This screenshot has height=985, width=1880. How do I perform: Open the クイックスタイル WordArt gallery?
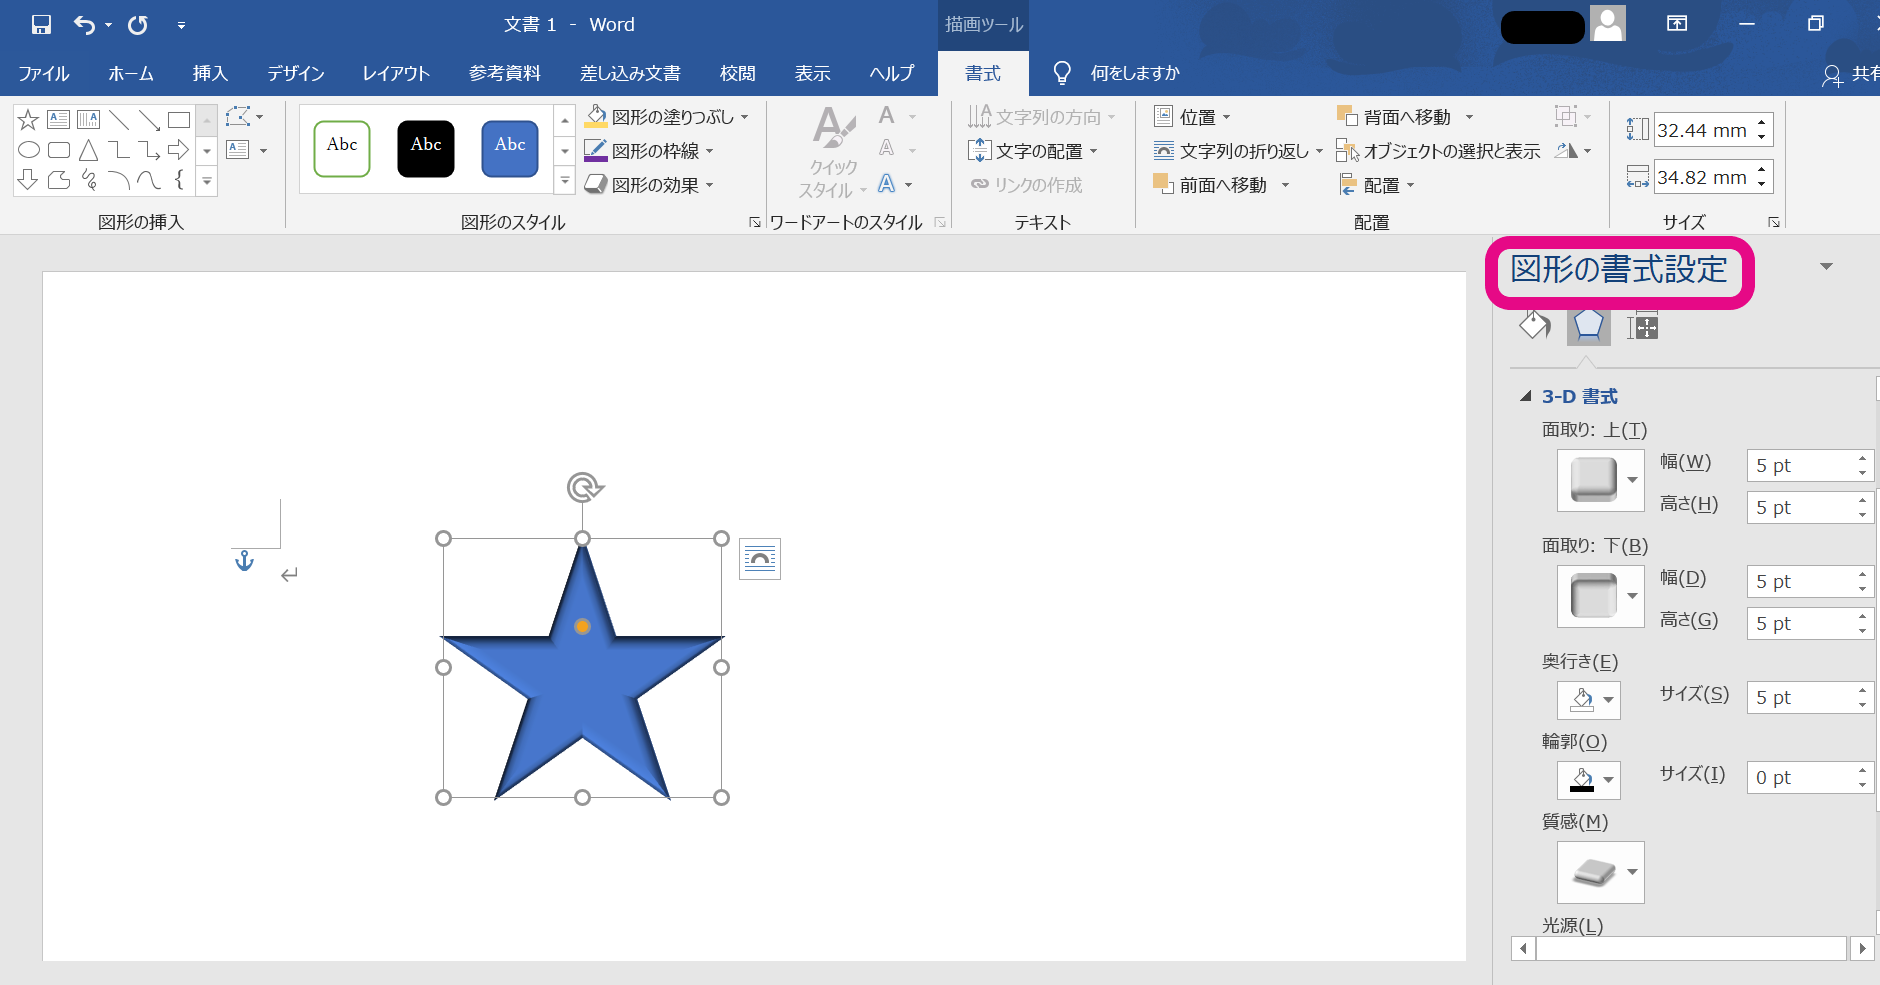[834, 153]
